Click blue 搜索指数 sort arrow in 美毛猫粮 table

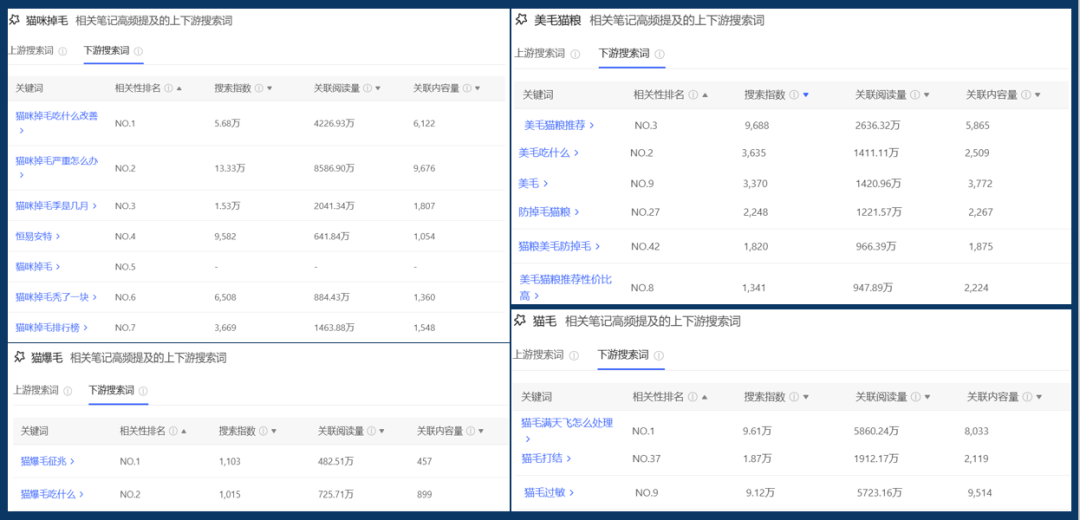(x=805, y=95)
